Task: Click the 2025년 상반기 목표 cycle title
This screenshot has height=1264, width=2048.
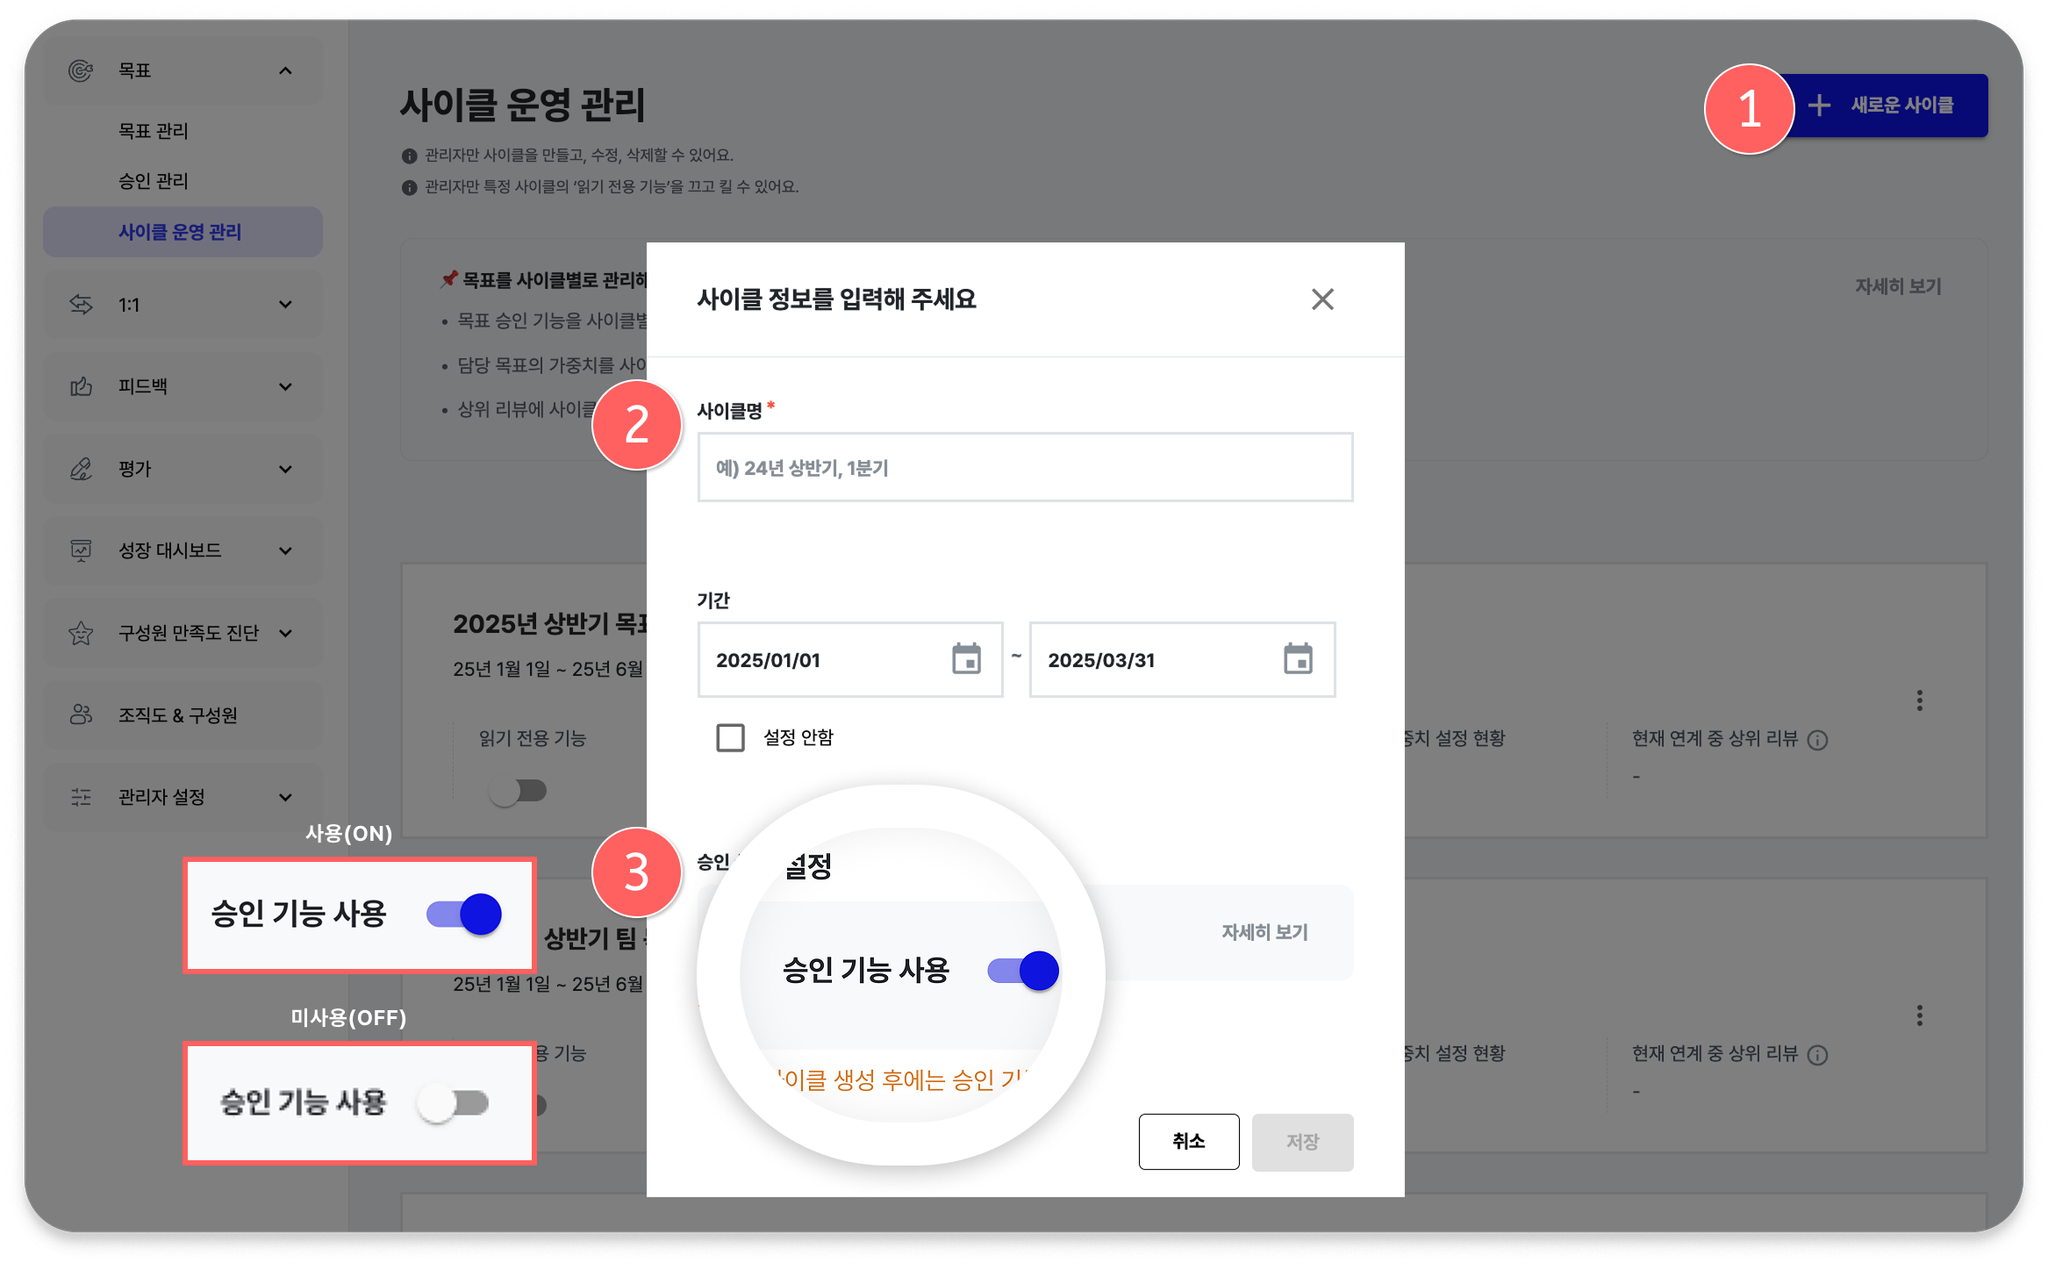Action: coord(550,623)
